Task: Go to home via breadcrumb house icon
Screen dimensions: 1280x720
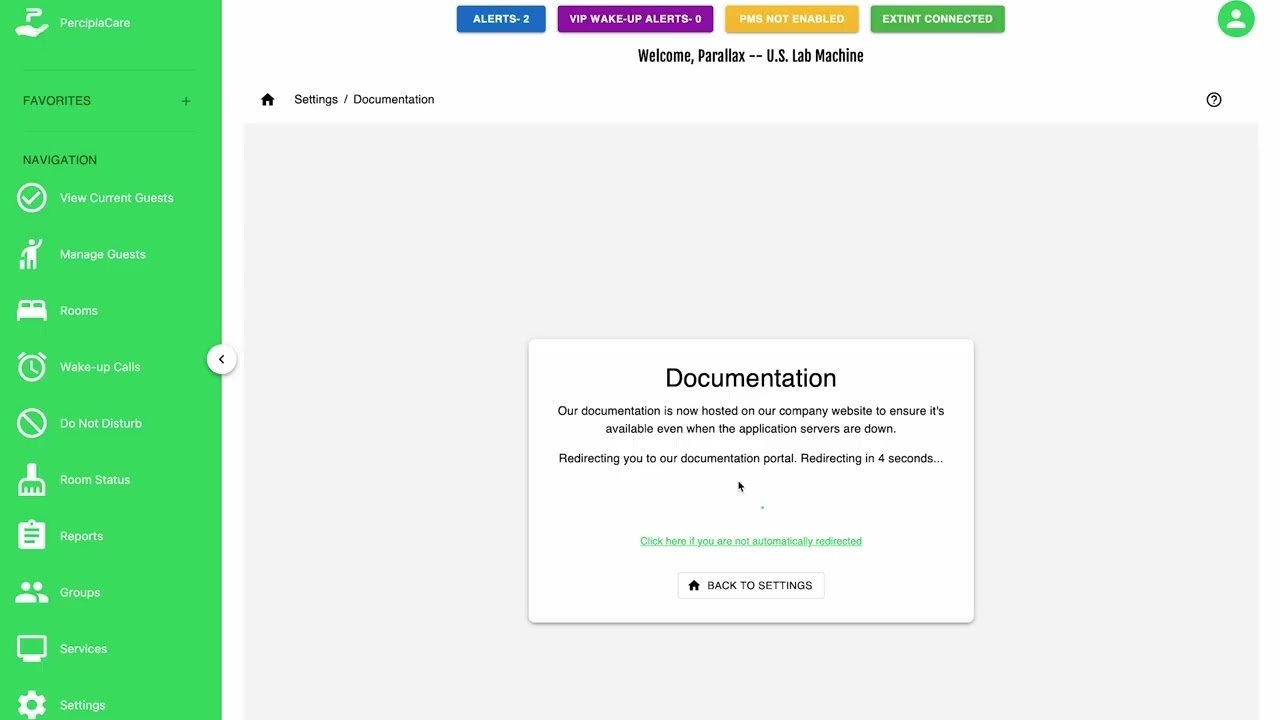Action: pos(267,99)
